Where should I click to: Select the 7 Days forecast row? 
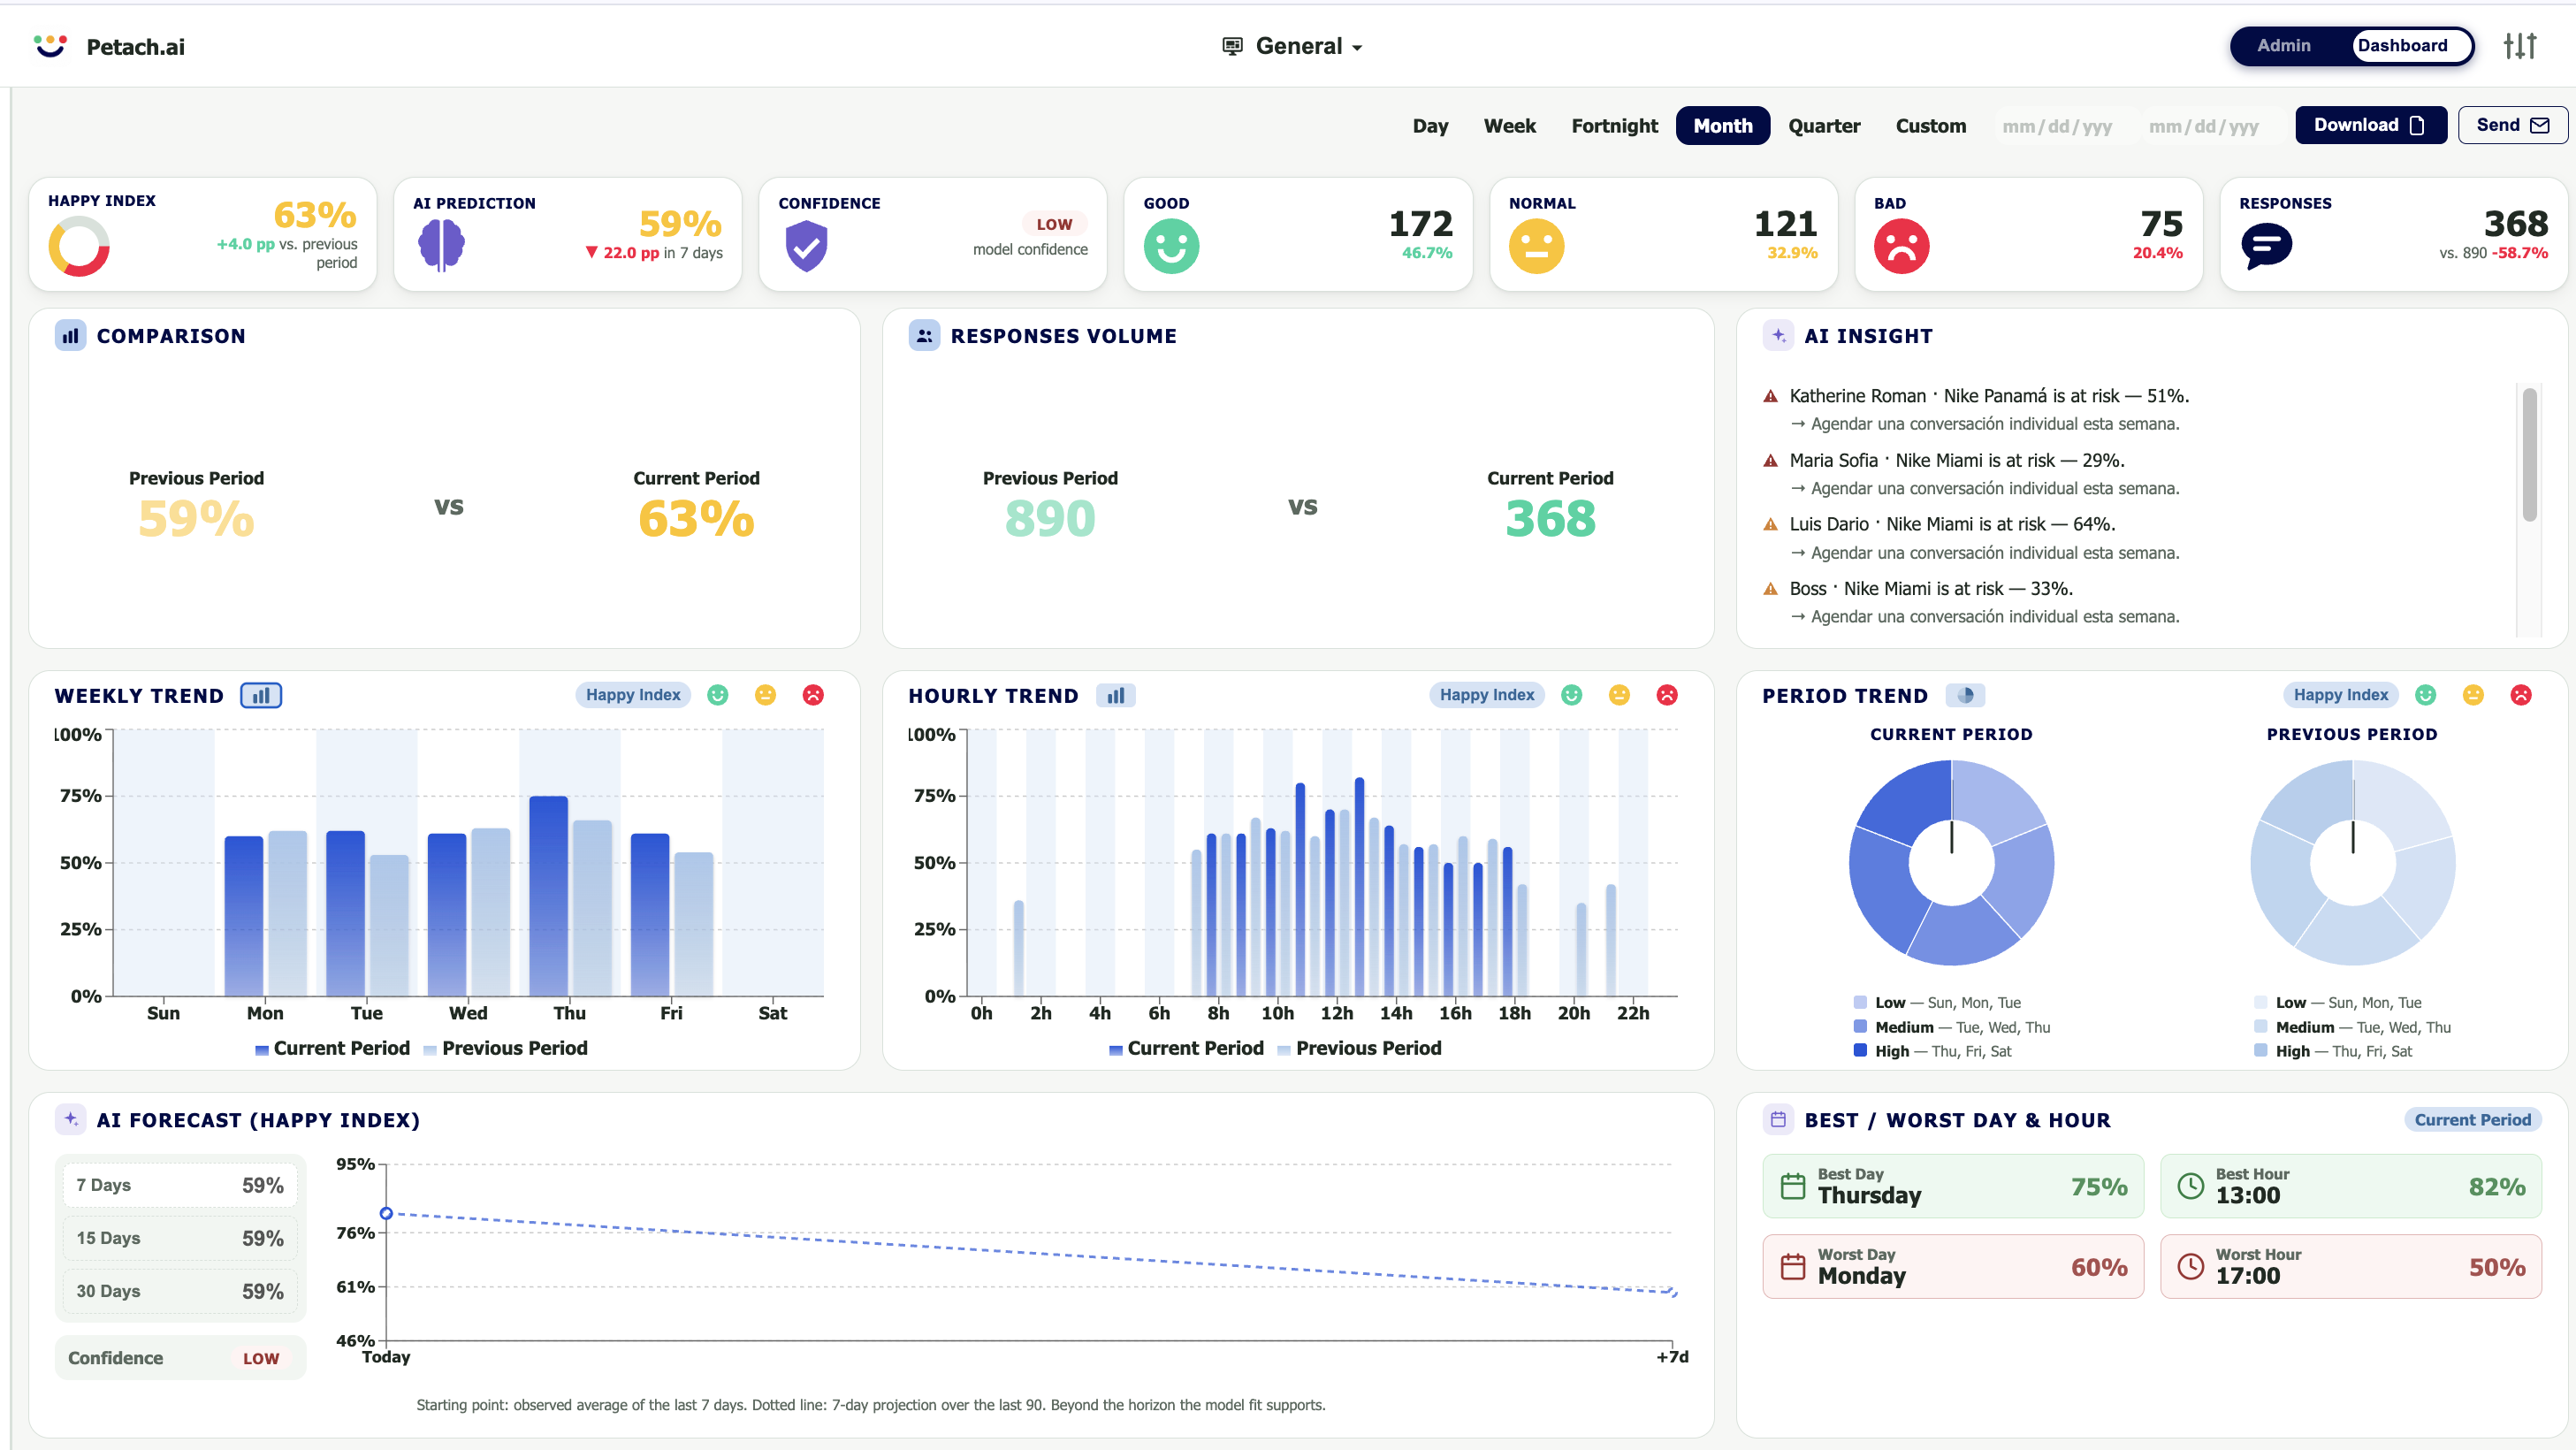point(180,1185)
